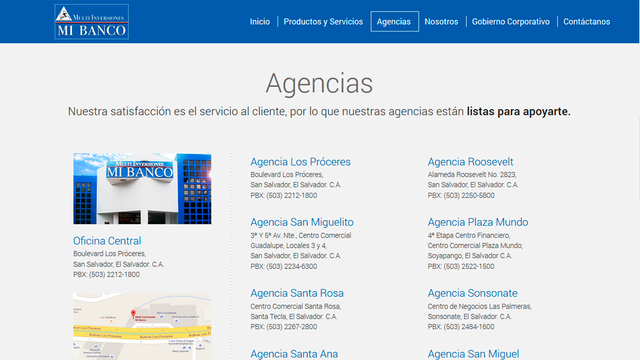640x360 pixels.
Task: Select the Agencia Plaza Mundo heading
Action: point(478,222)
